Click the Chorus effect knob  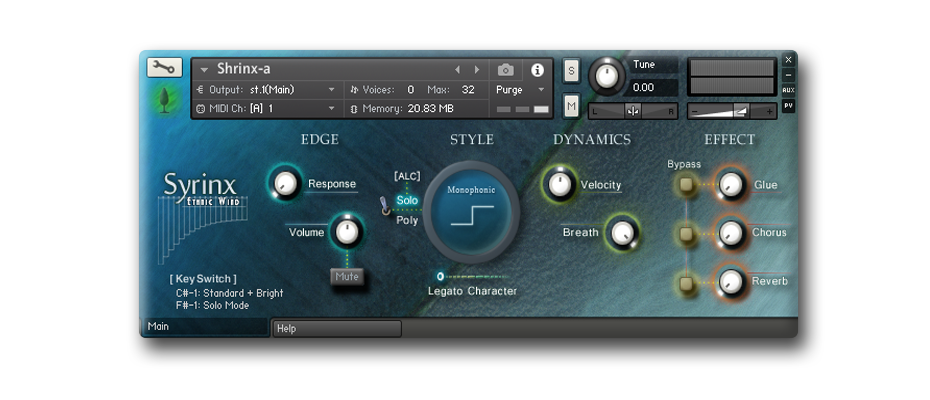click(x=731, y=234)
